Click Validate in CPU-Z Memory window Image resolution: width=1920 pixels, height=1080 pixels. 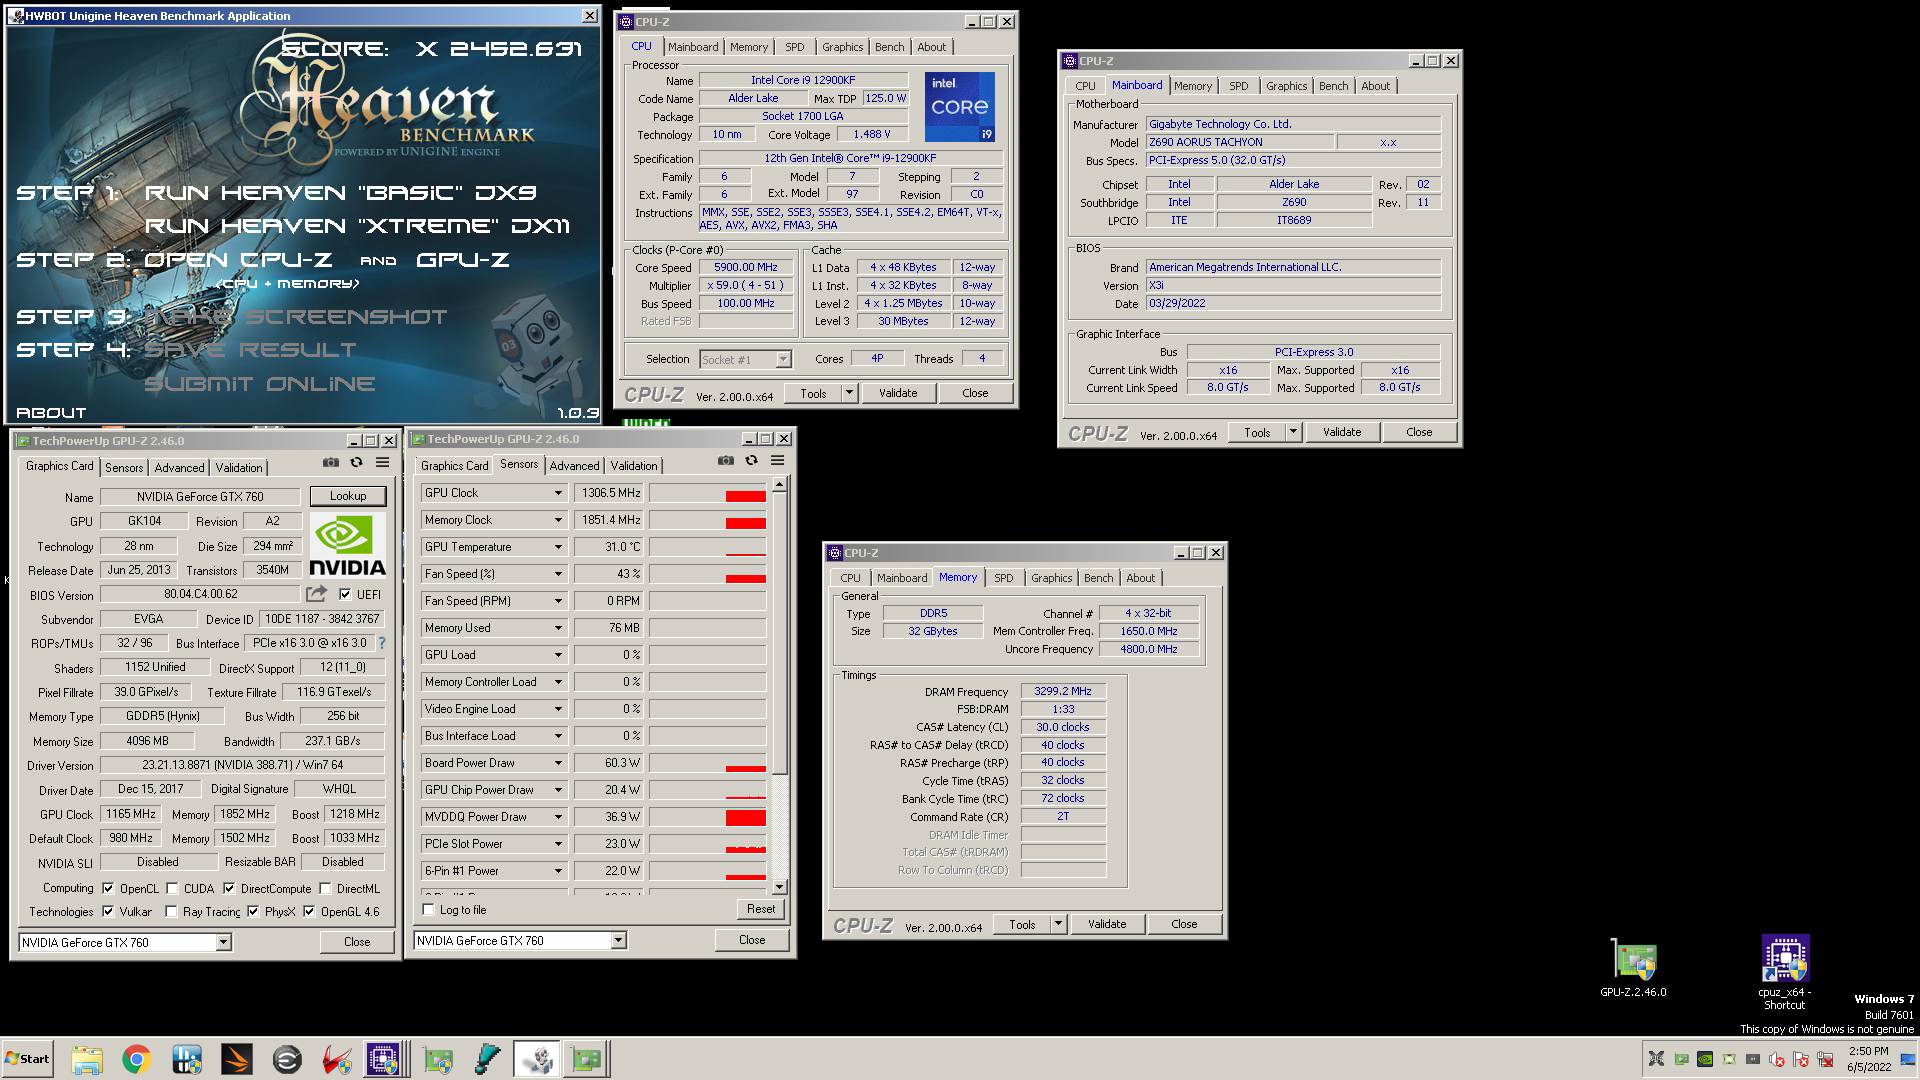pyautogui.click(x=1107, y=924)
